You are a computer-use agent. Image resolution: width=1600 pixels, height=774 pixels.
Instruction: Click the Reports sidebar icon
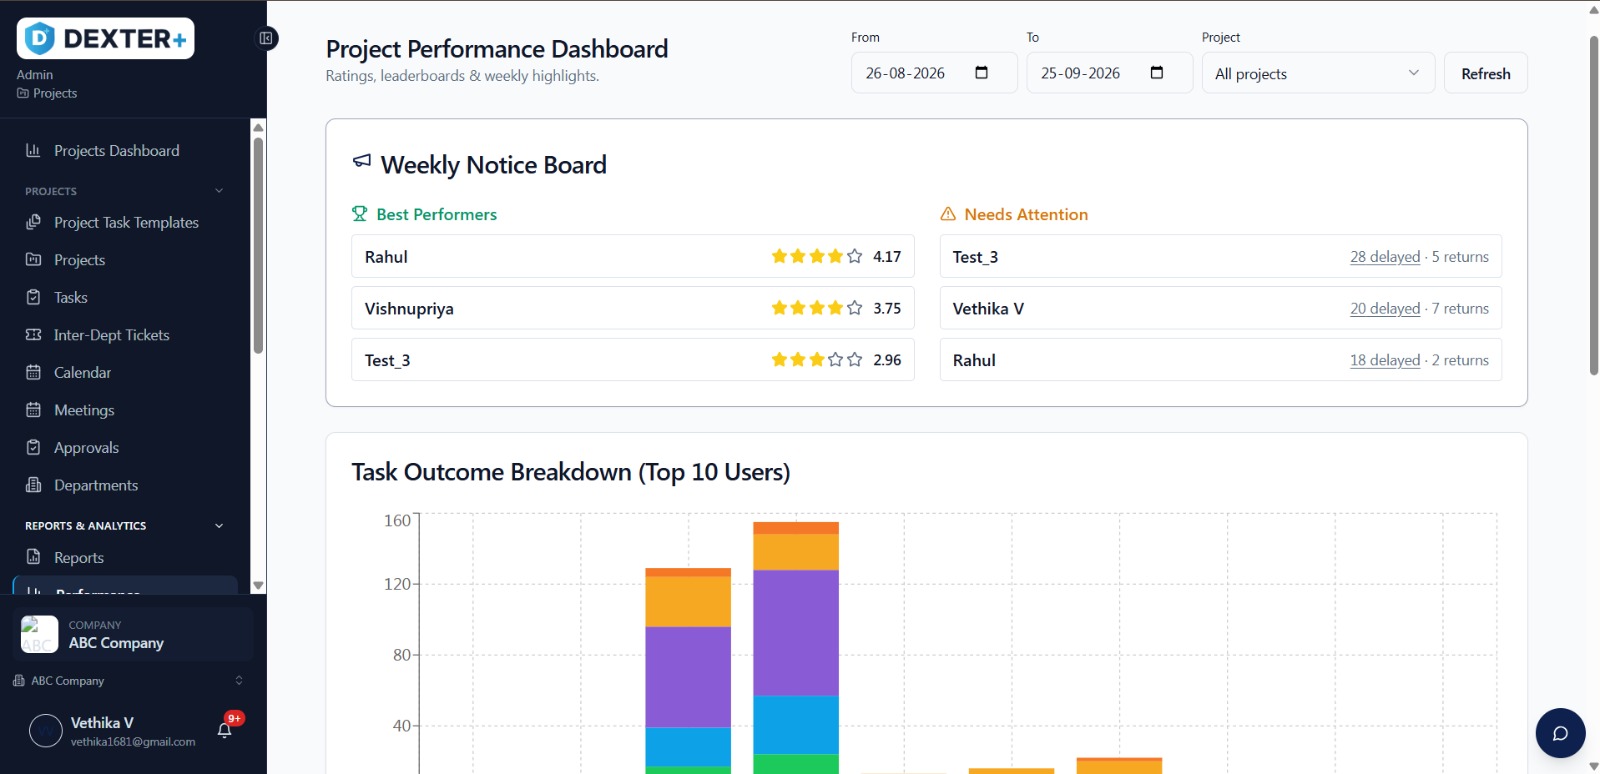click(33, 557)
